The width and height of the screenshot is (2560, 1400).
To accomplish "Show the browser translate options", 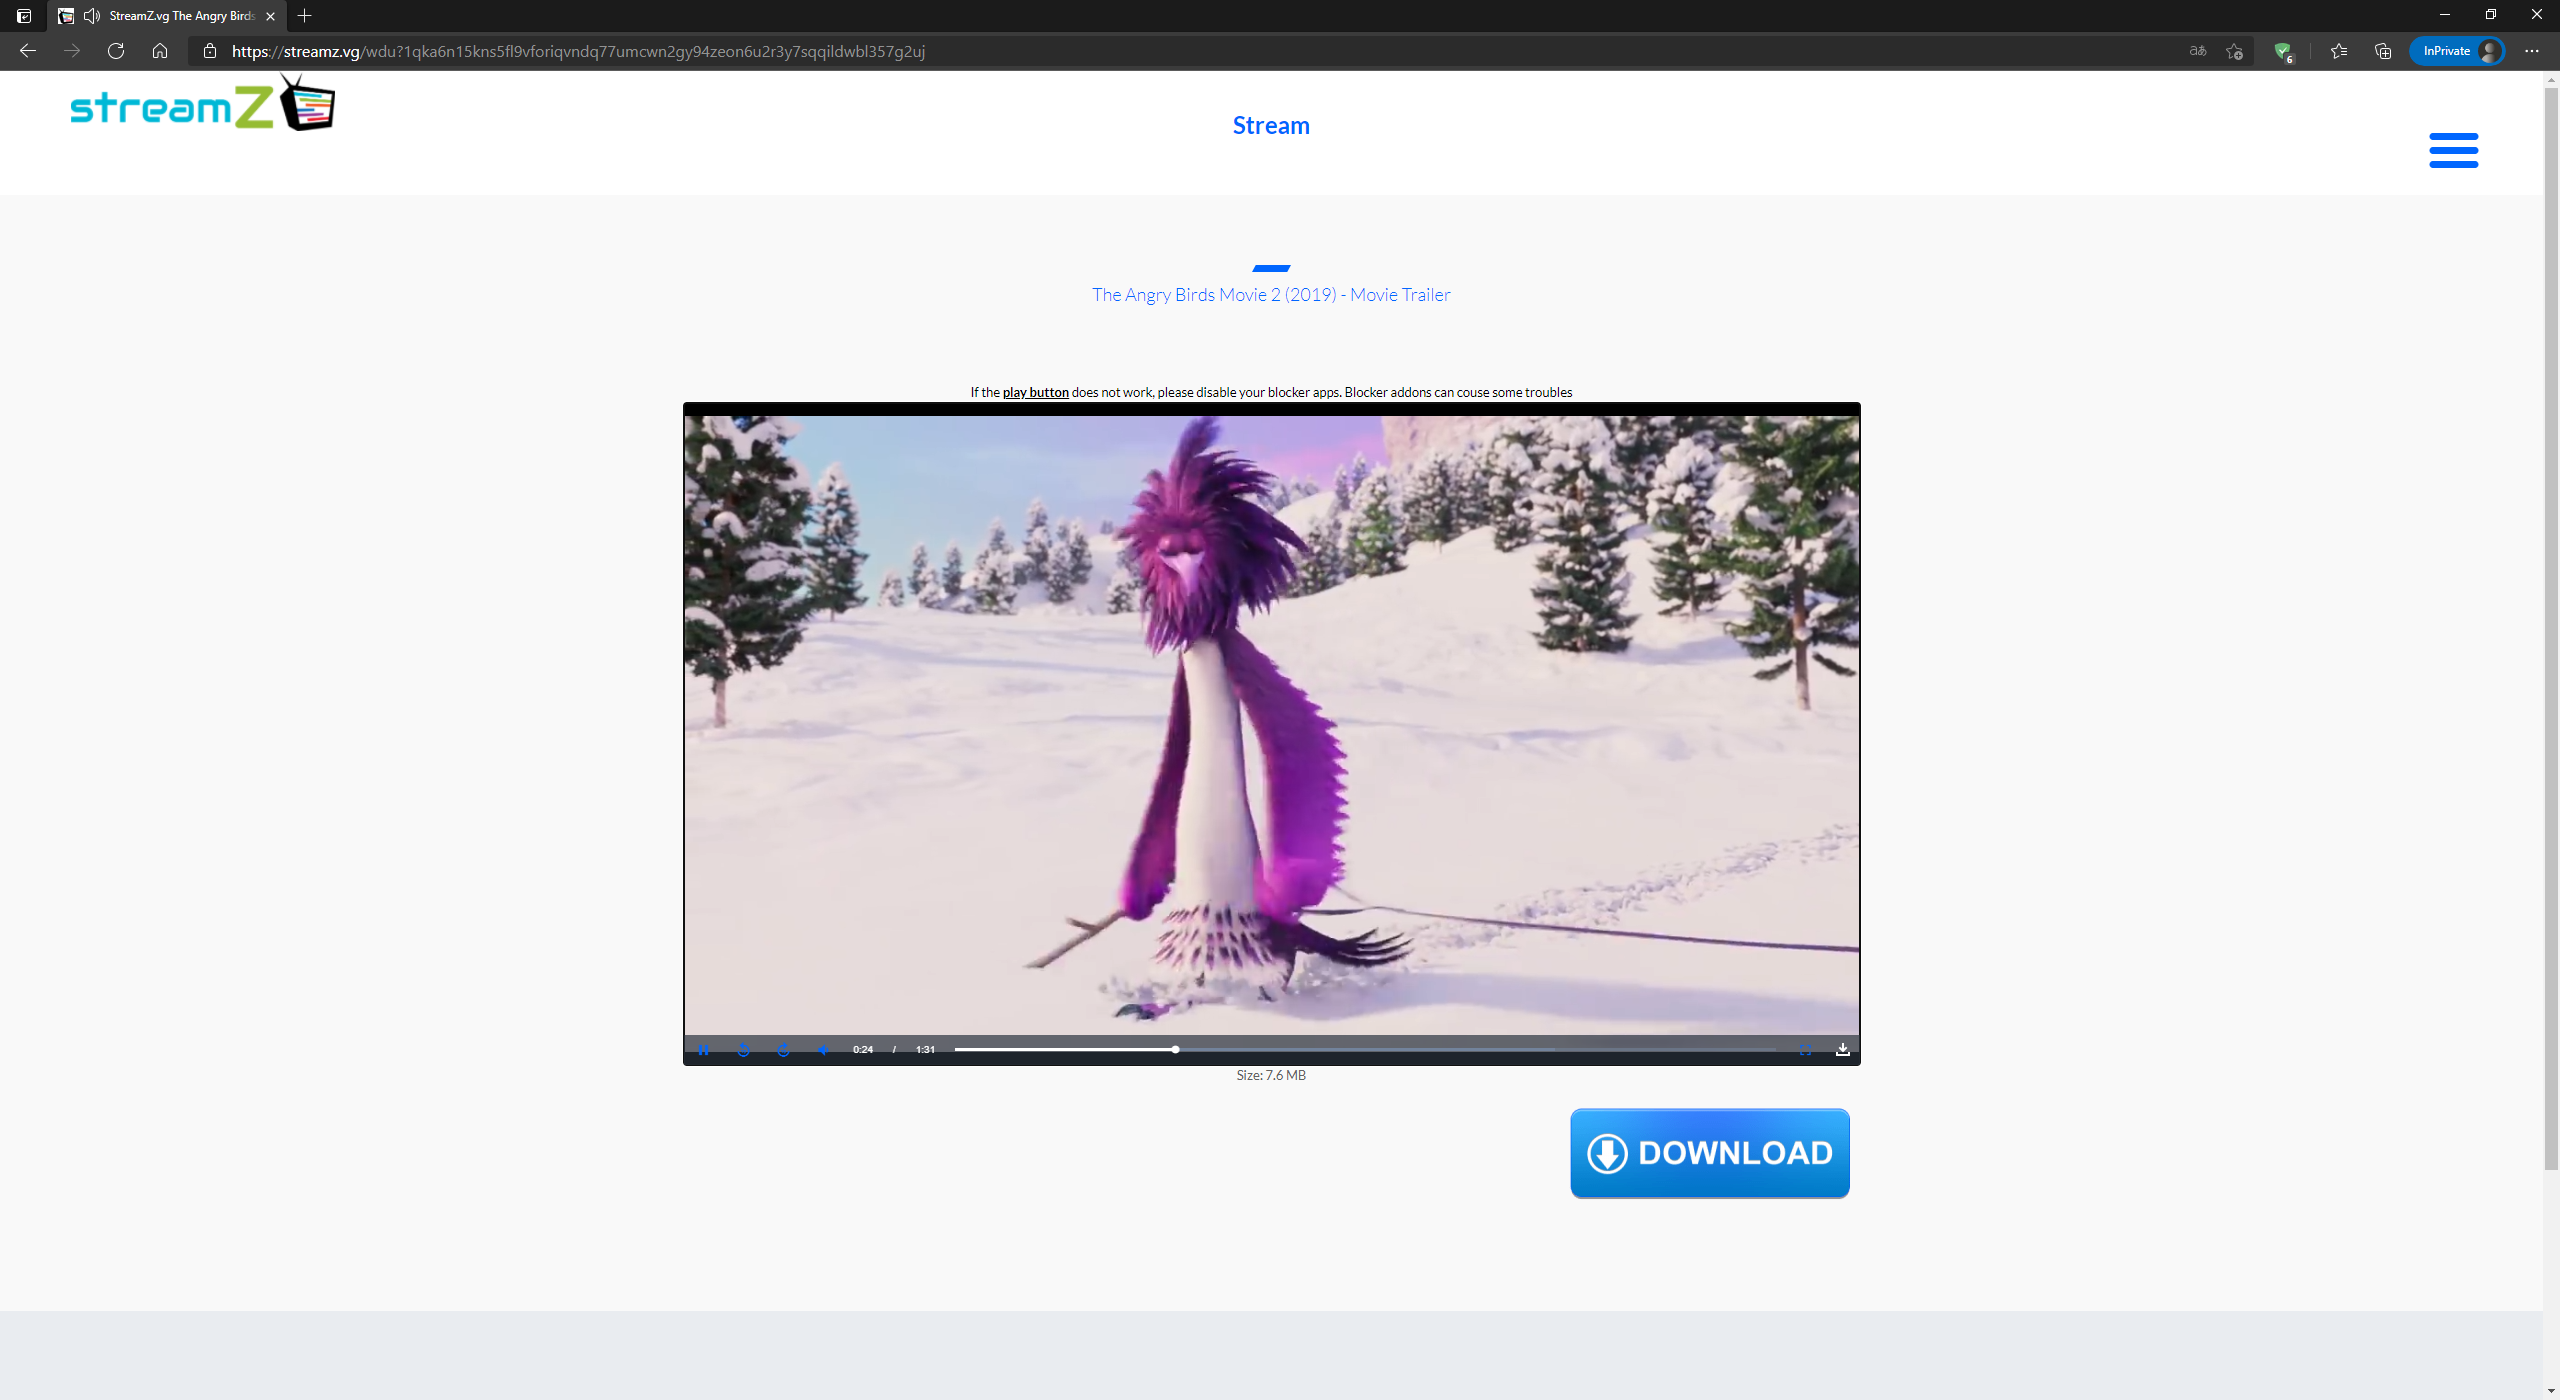I will 2197,51.
